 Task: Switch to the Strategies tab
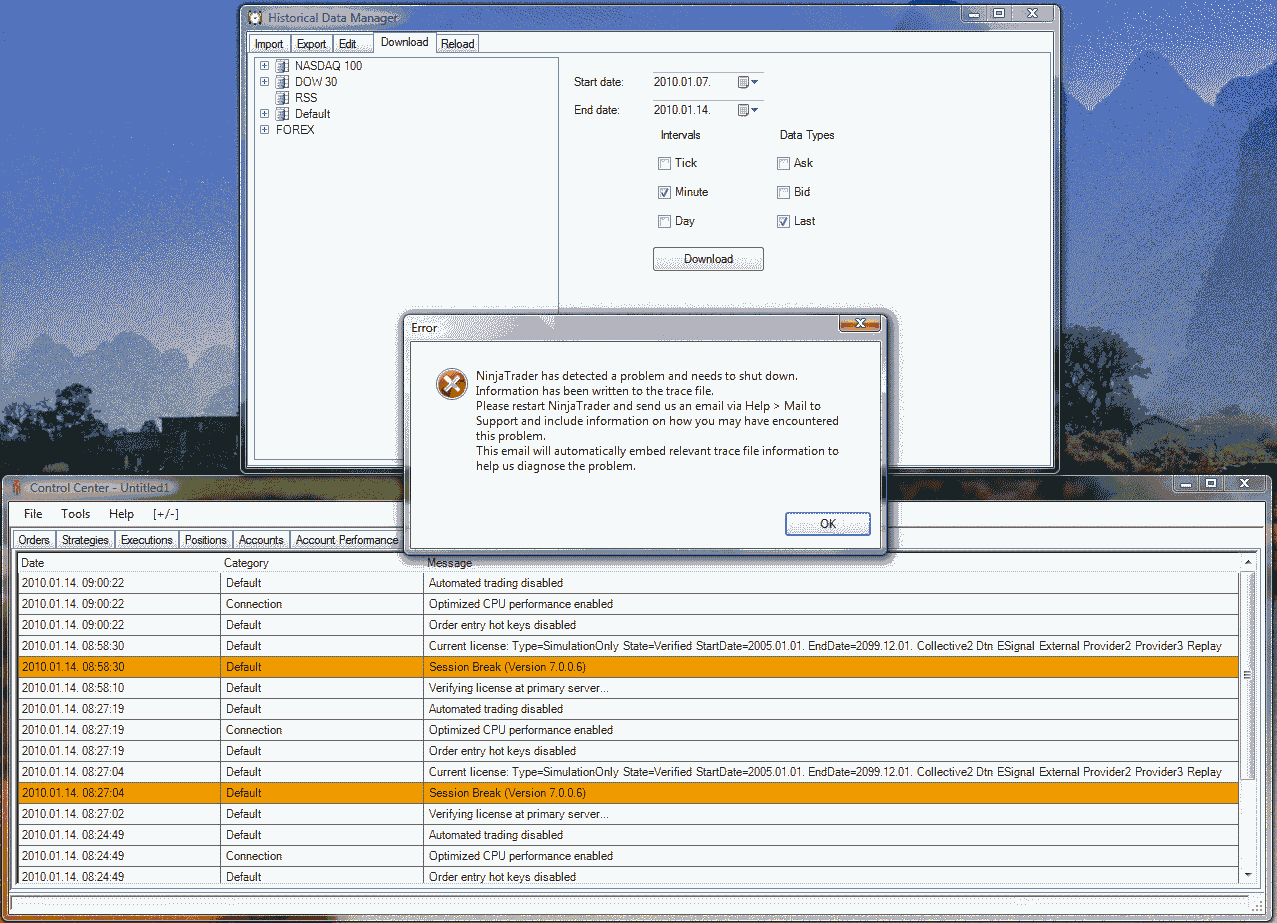coord(85,540)
